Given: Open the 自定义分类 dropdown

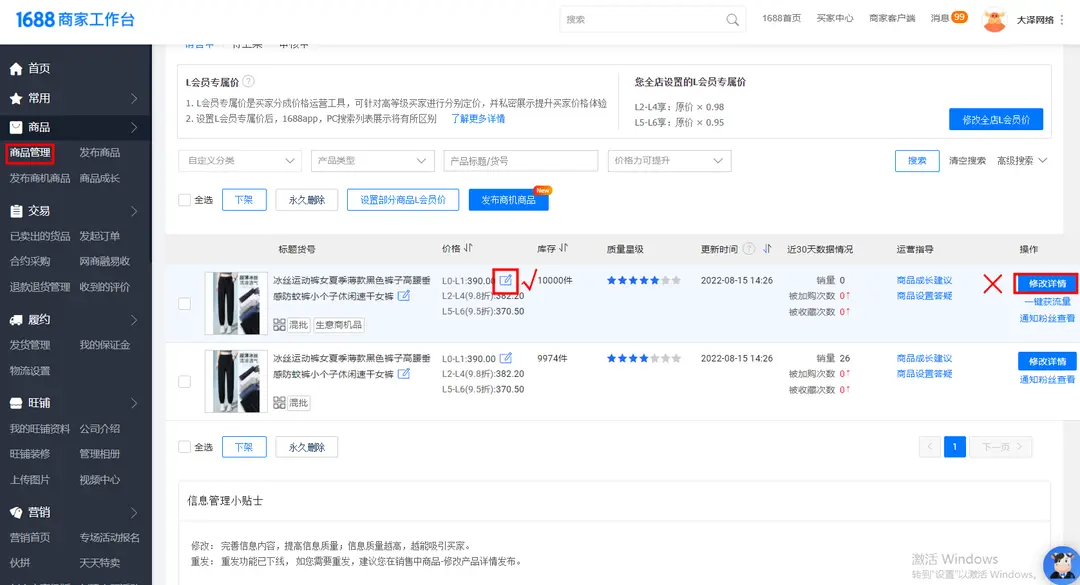Looking at the screenshot, I should [239, 161].
